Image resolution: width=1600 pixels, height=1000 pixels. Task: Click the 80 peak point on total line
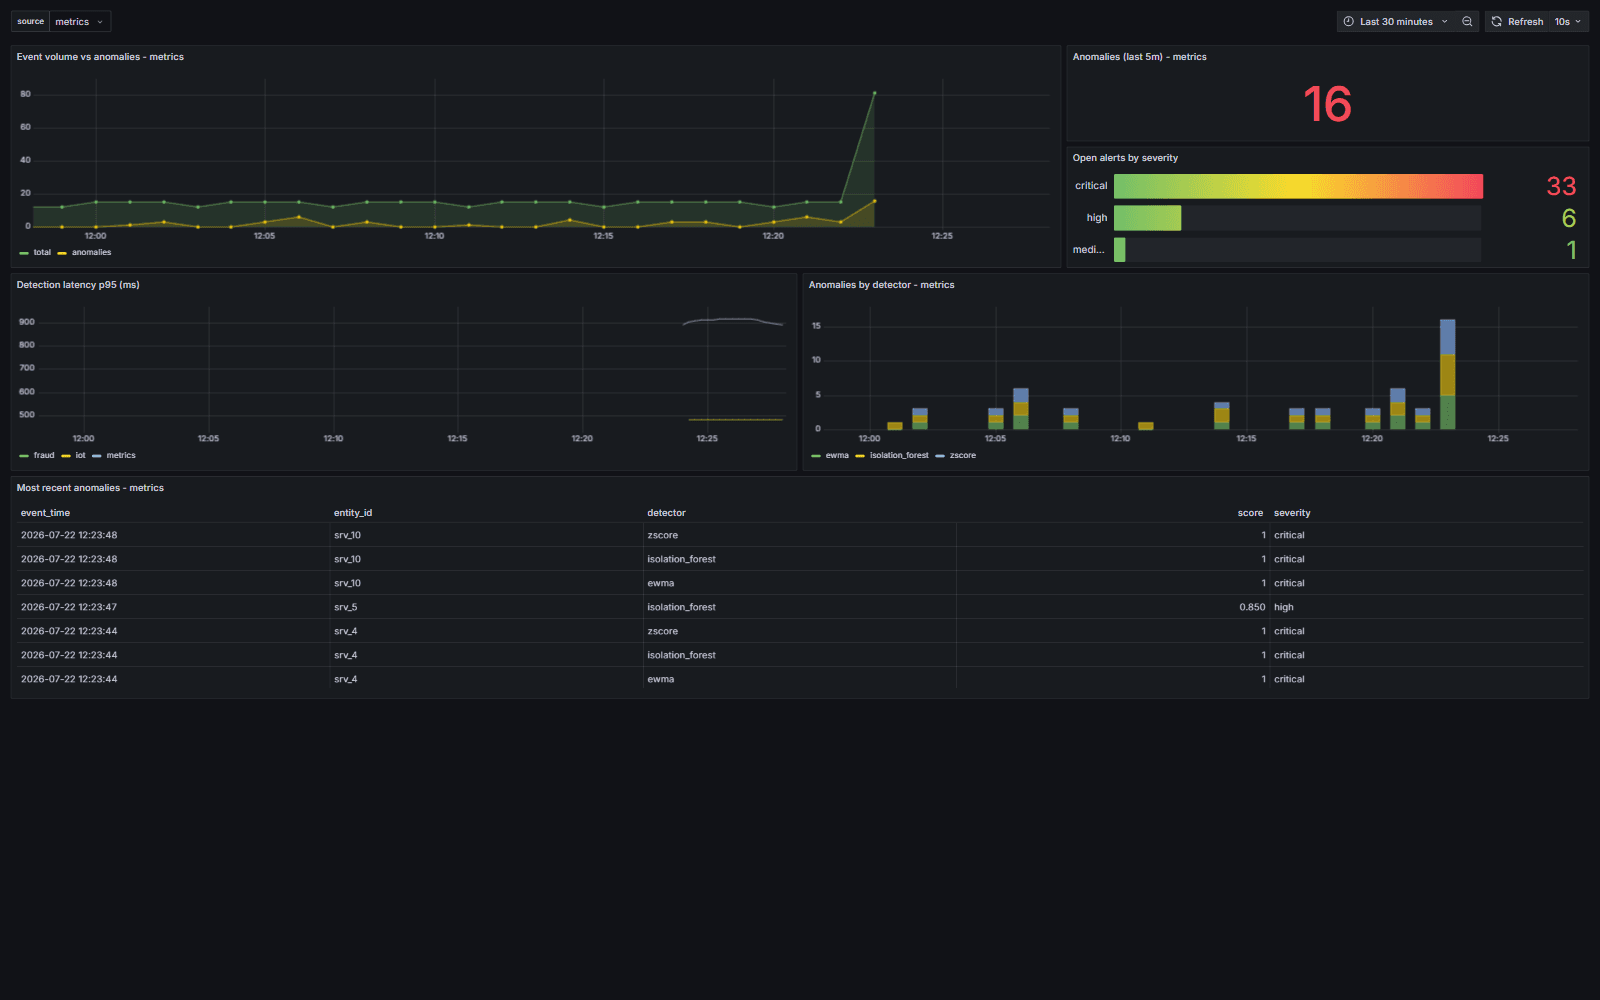click(x=875, y=93)
